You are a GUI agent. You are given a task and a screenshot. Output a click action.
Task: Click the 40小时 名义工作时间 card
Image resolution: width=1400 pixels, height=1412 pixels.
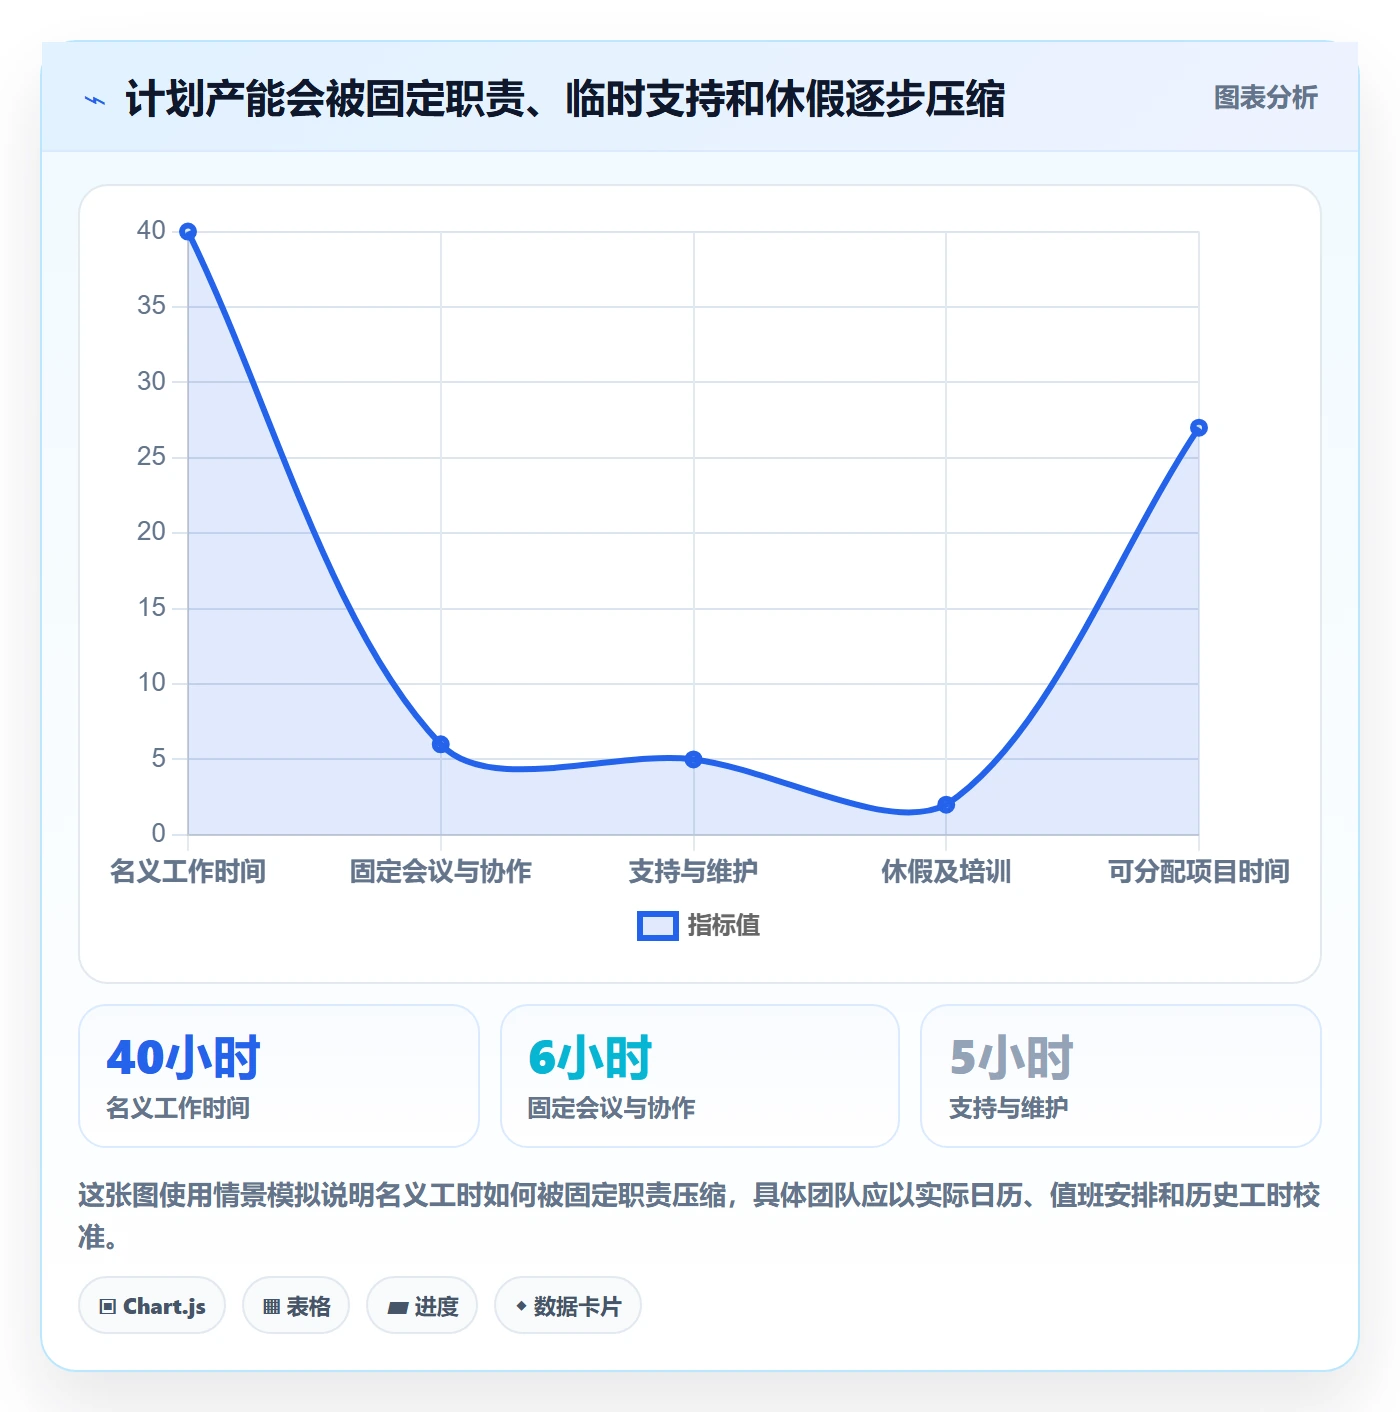279,1076
